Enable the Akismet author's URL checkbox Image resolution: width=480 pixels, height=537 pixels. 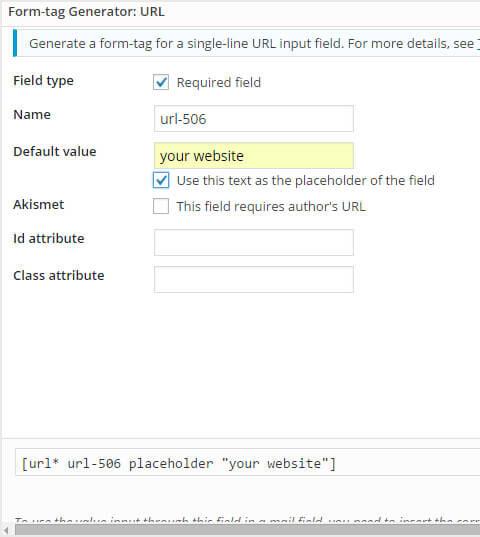[x=161, y=206]
